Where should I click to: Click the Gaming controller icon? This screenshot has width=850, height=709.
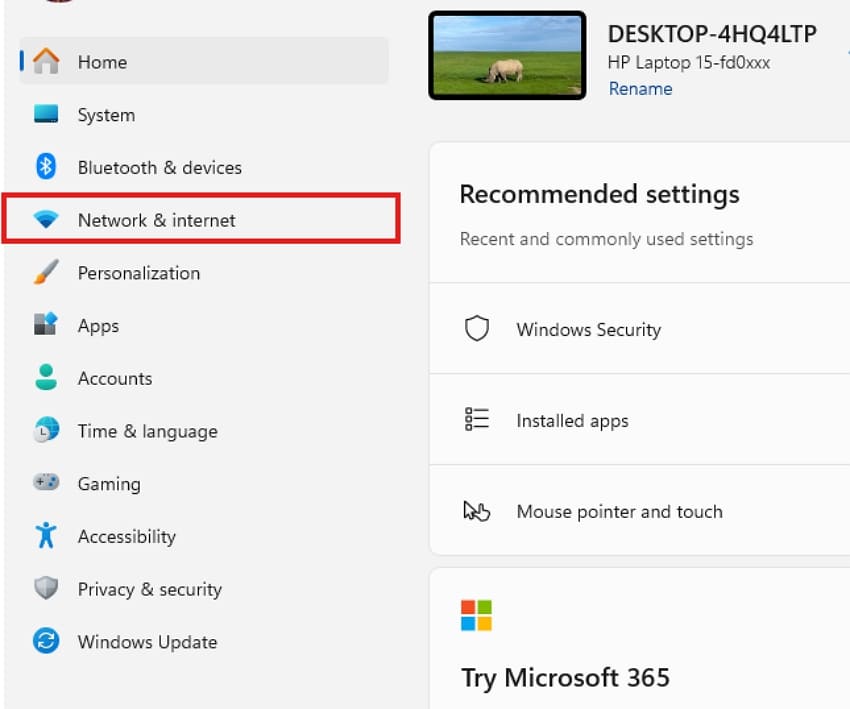pos(46,481)
